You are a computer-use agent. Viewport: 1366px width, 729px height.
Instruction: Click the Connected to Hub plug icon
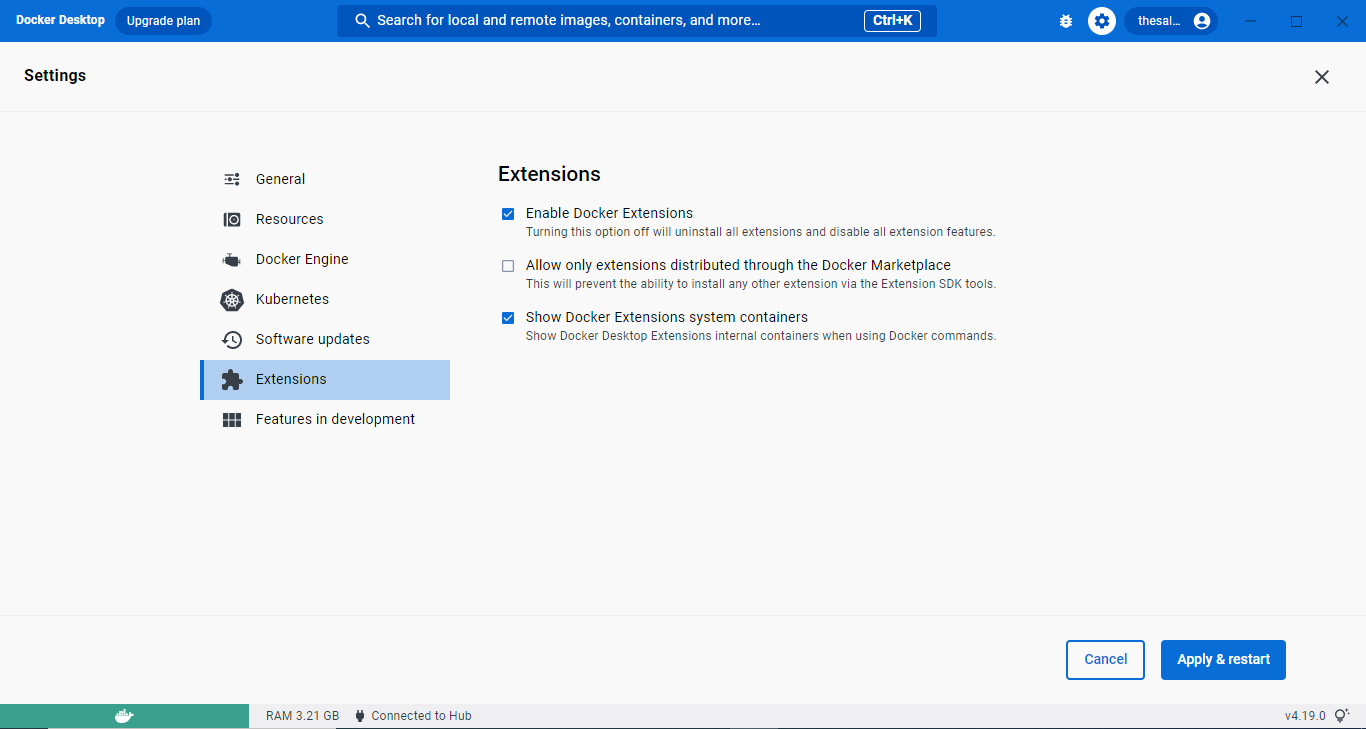[360, 715]
